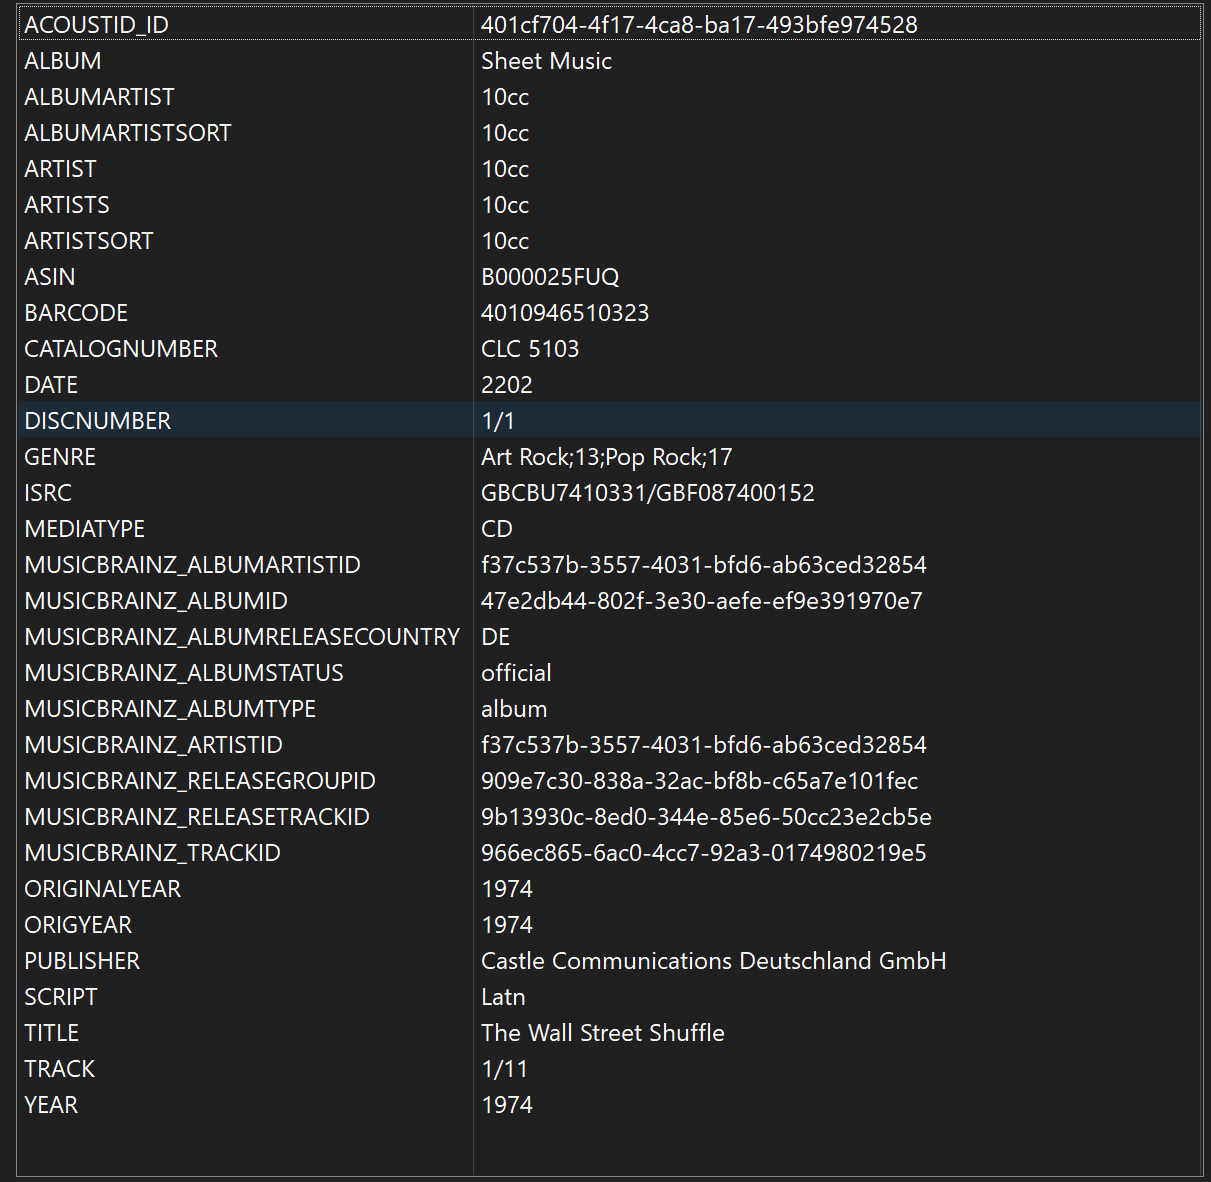Click barcode value 4010946510323

click(x=565, y=313)
